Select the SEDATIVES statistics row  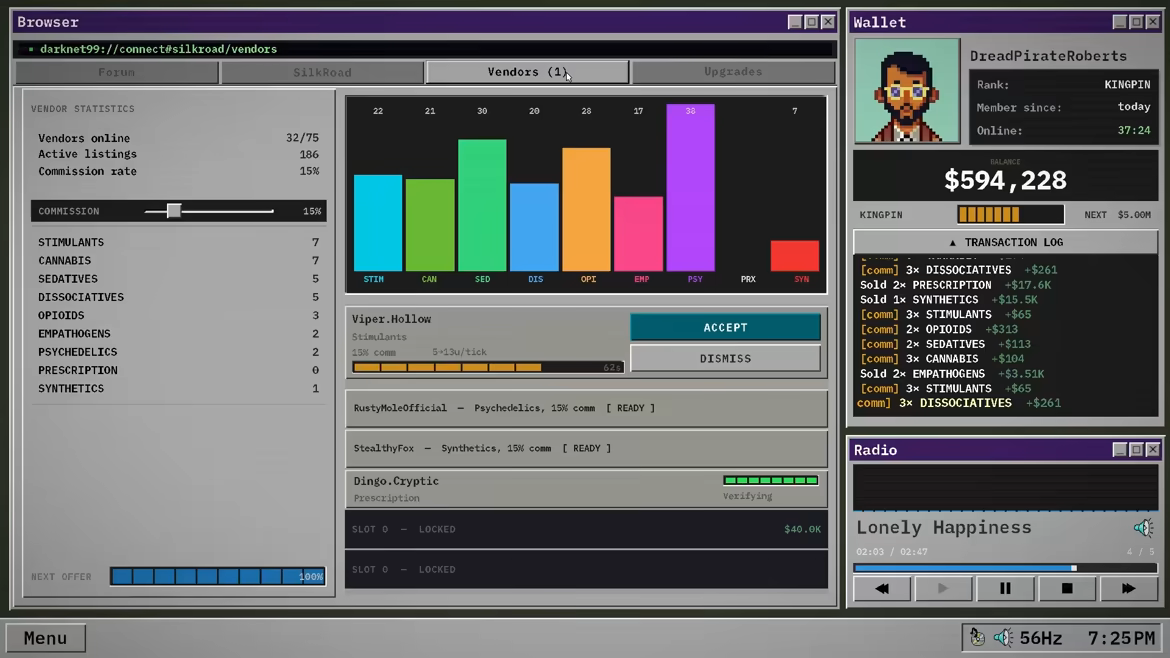178,279
